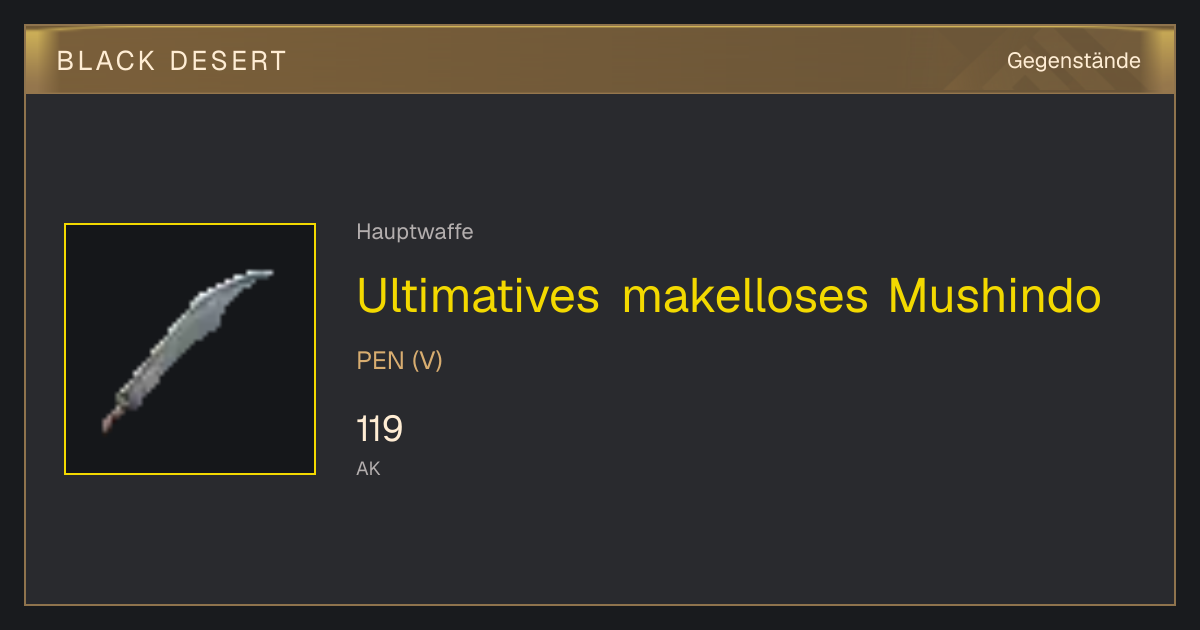Click the (V) roman numeral text
Image resolution: width=1200 pixels, height=630 pixels.
click(x=427, y=361)
